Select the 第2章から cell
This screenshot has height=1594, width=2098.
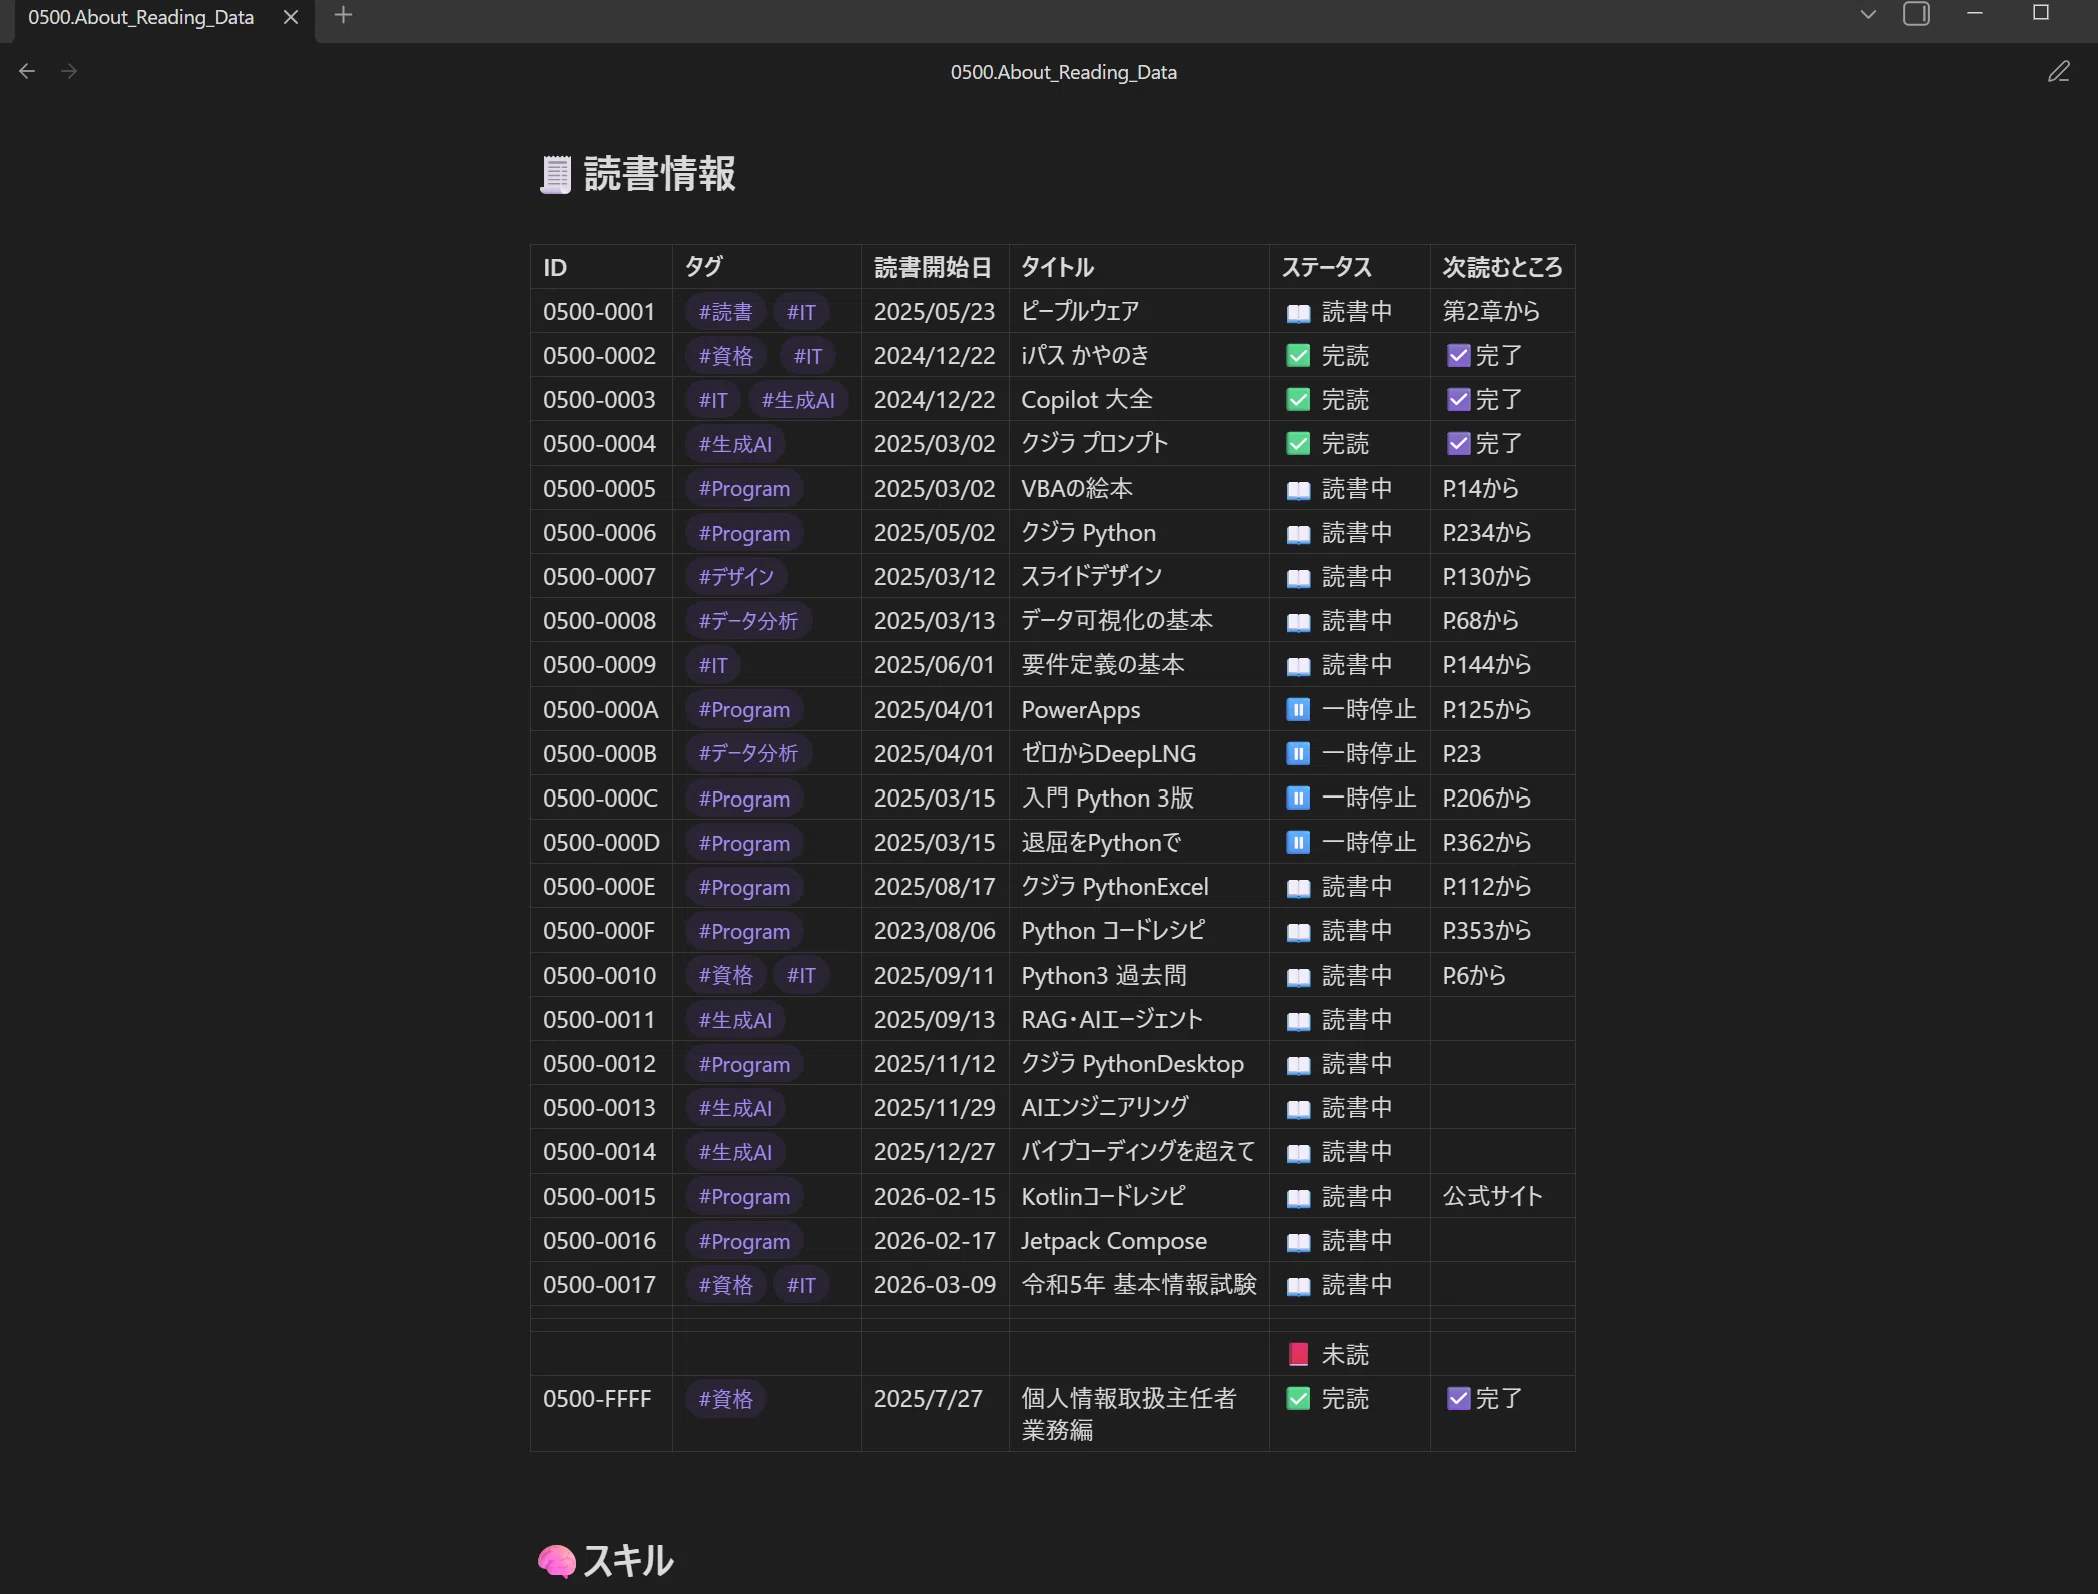[x=1502, y=311]
